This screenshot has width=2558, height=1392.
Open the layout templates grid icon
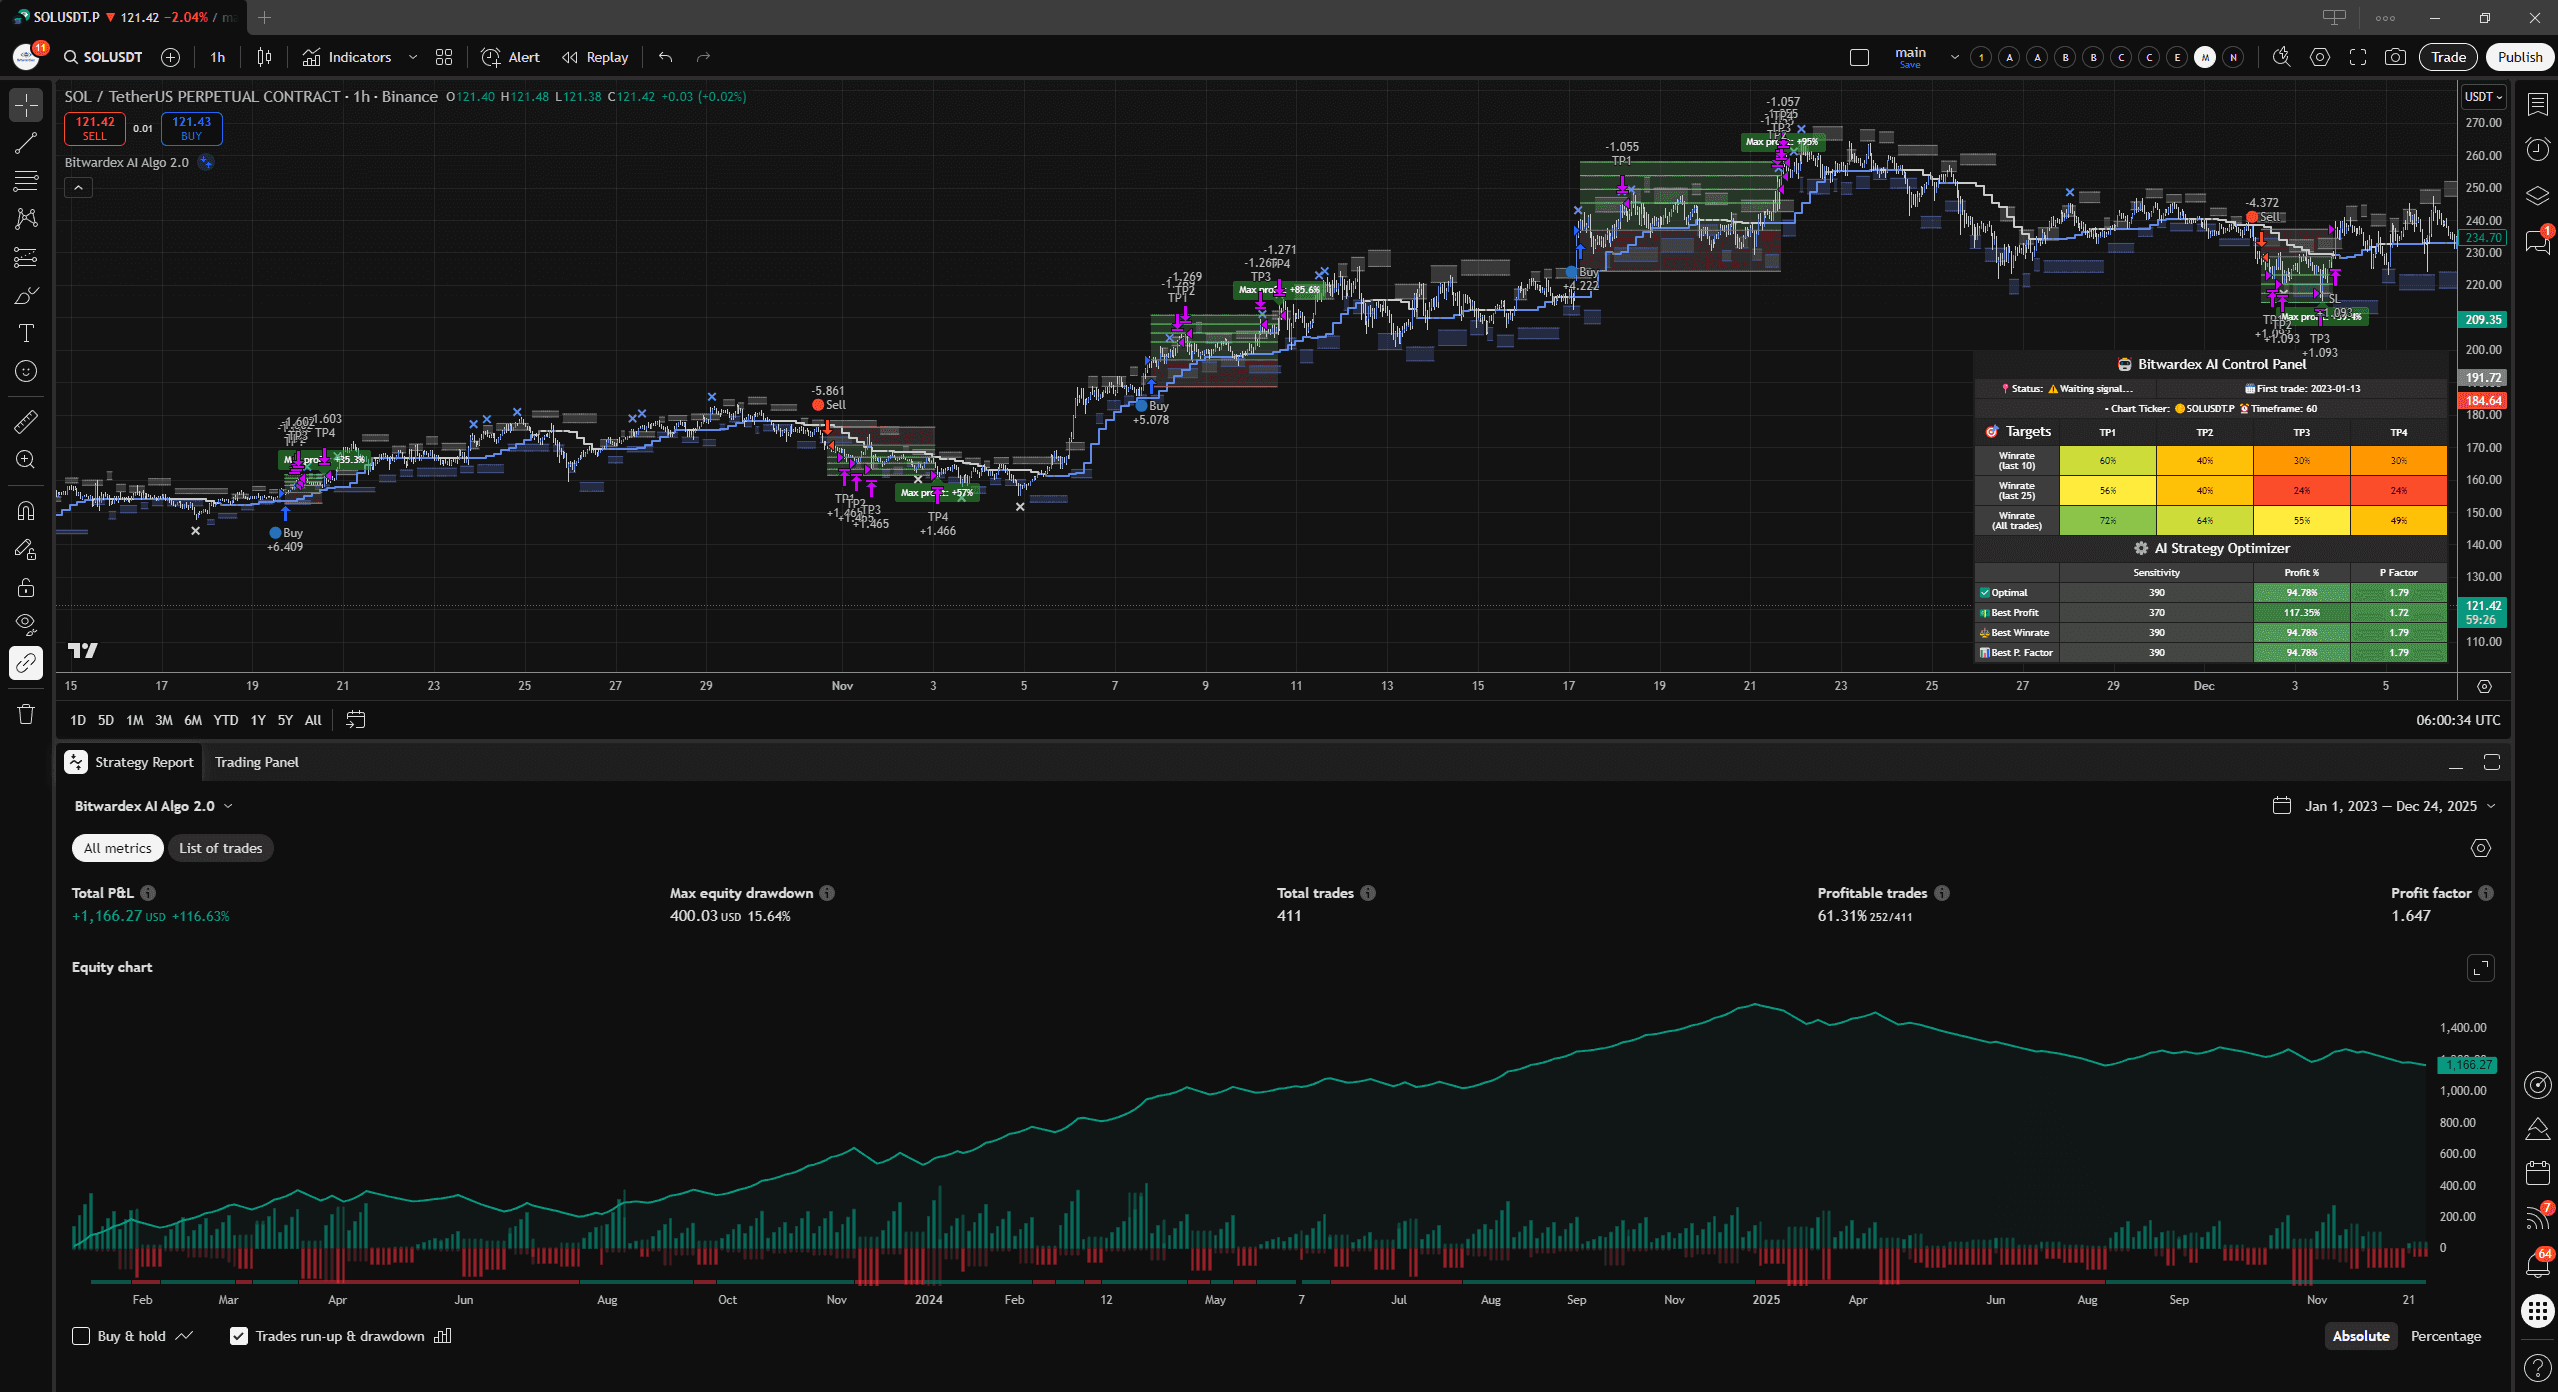pyautogui.click(x=444, y=57)
